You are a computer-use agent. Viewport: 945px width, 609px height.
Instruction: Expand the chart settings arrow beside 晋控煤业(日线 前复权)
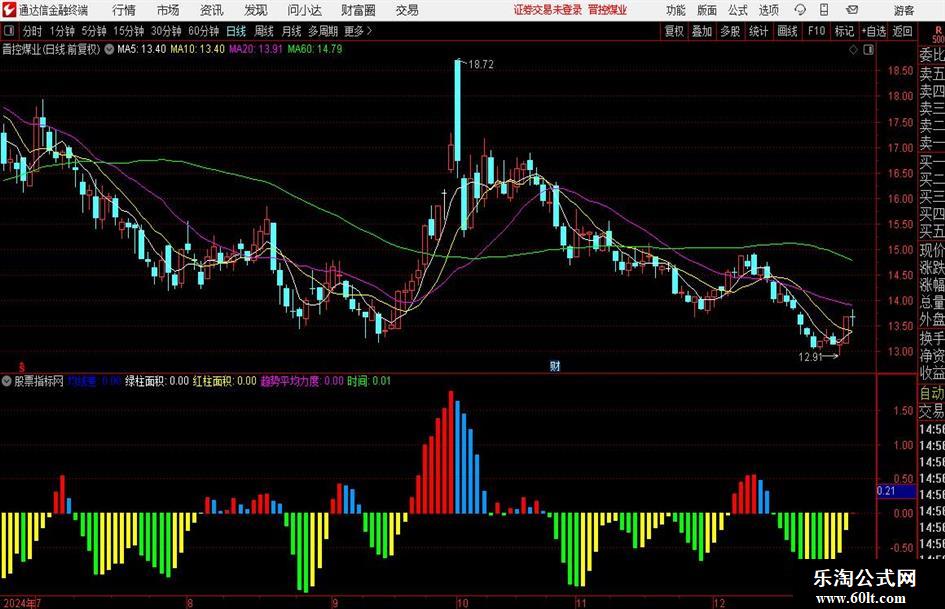point(109,49)
